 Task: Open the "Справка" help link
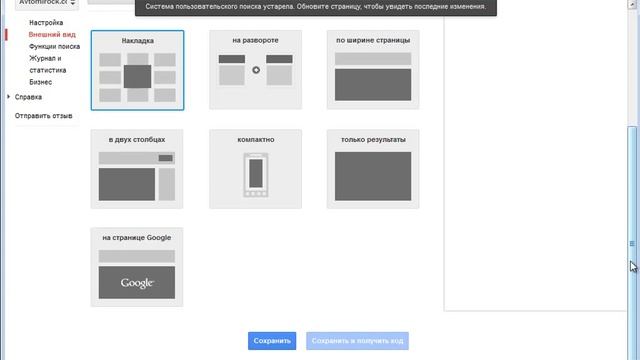click(28, 97)
